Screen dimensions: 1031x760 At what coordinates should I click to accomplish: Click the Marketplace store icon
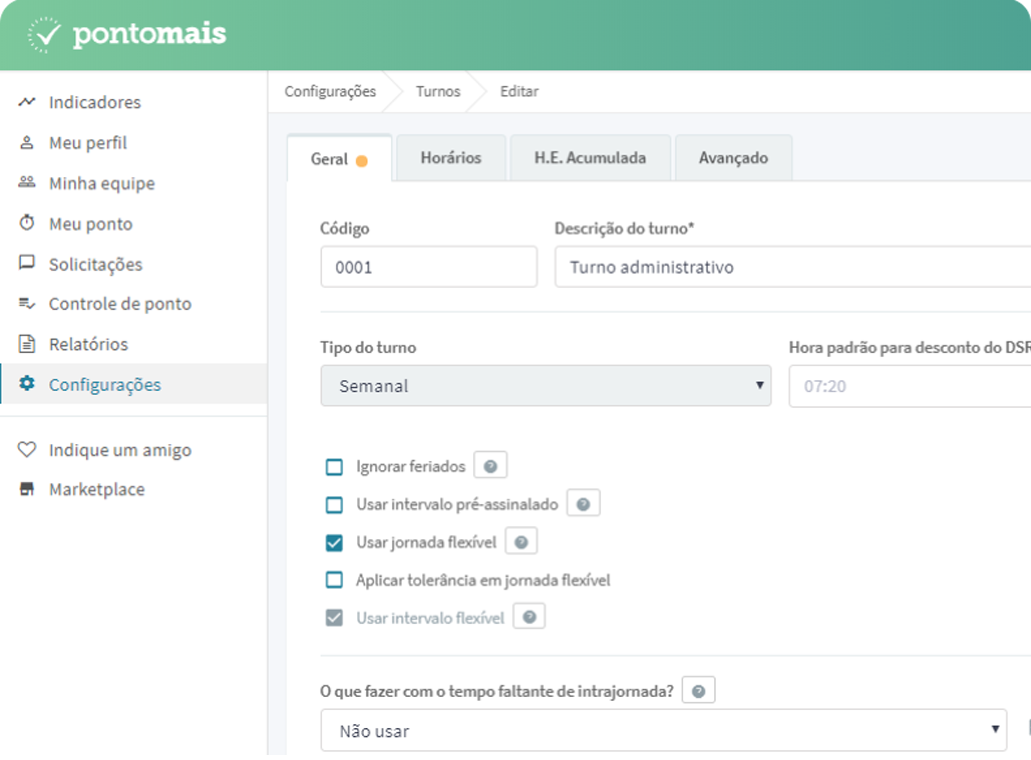[x=27, y=489]
